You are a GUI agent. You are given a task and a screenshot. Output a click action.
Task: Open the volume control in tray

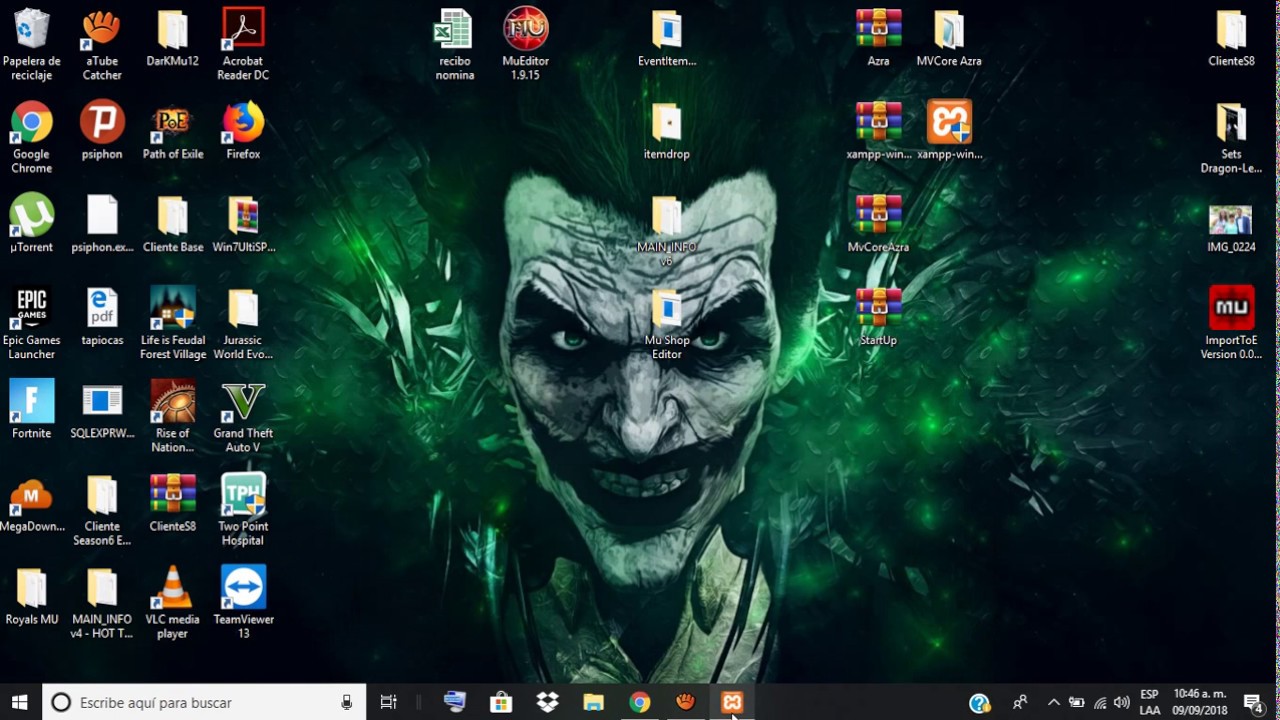pyautogui.click(x=1122, y=703)
